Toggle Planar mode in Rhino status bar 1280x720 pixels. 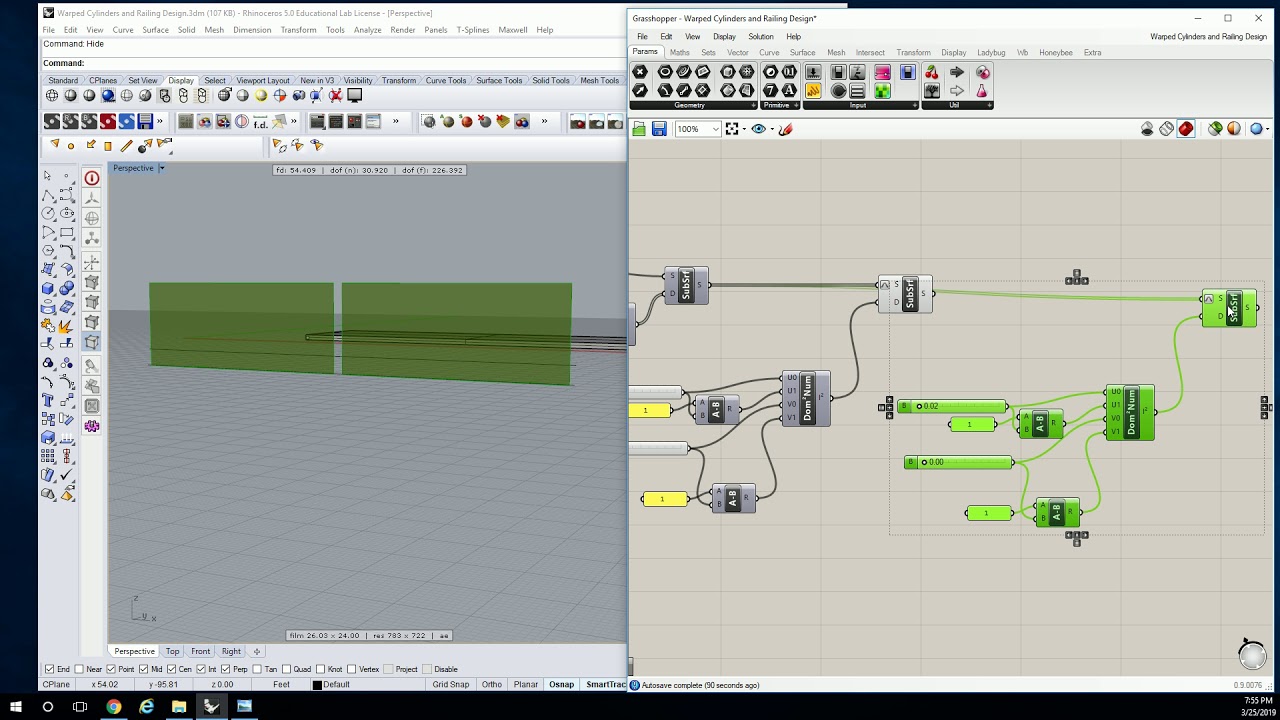525,685
